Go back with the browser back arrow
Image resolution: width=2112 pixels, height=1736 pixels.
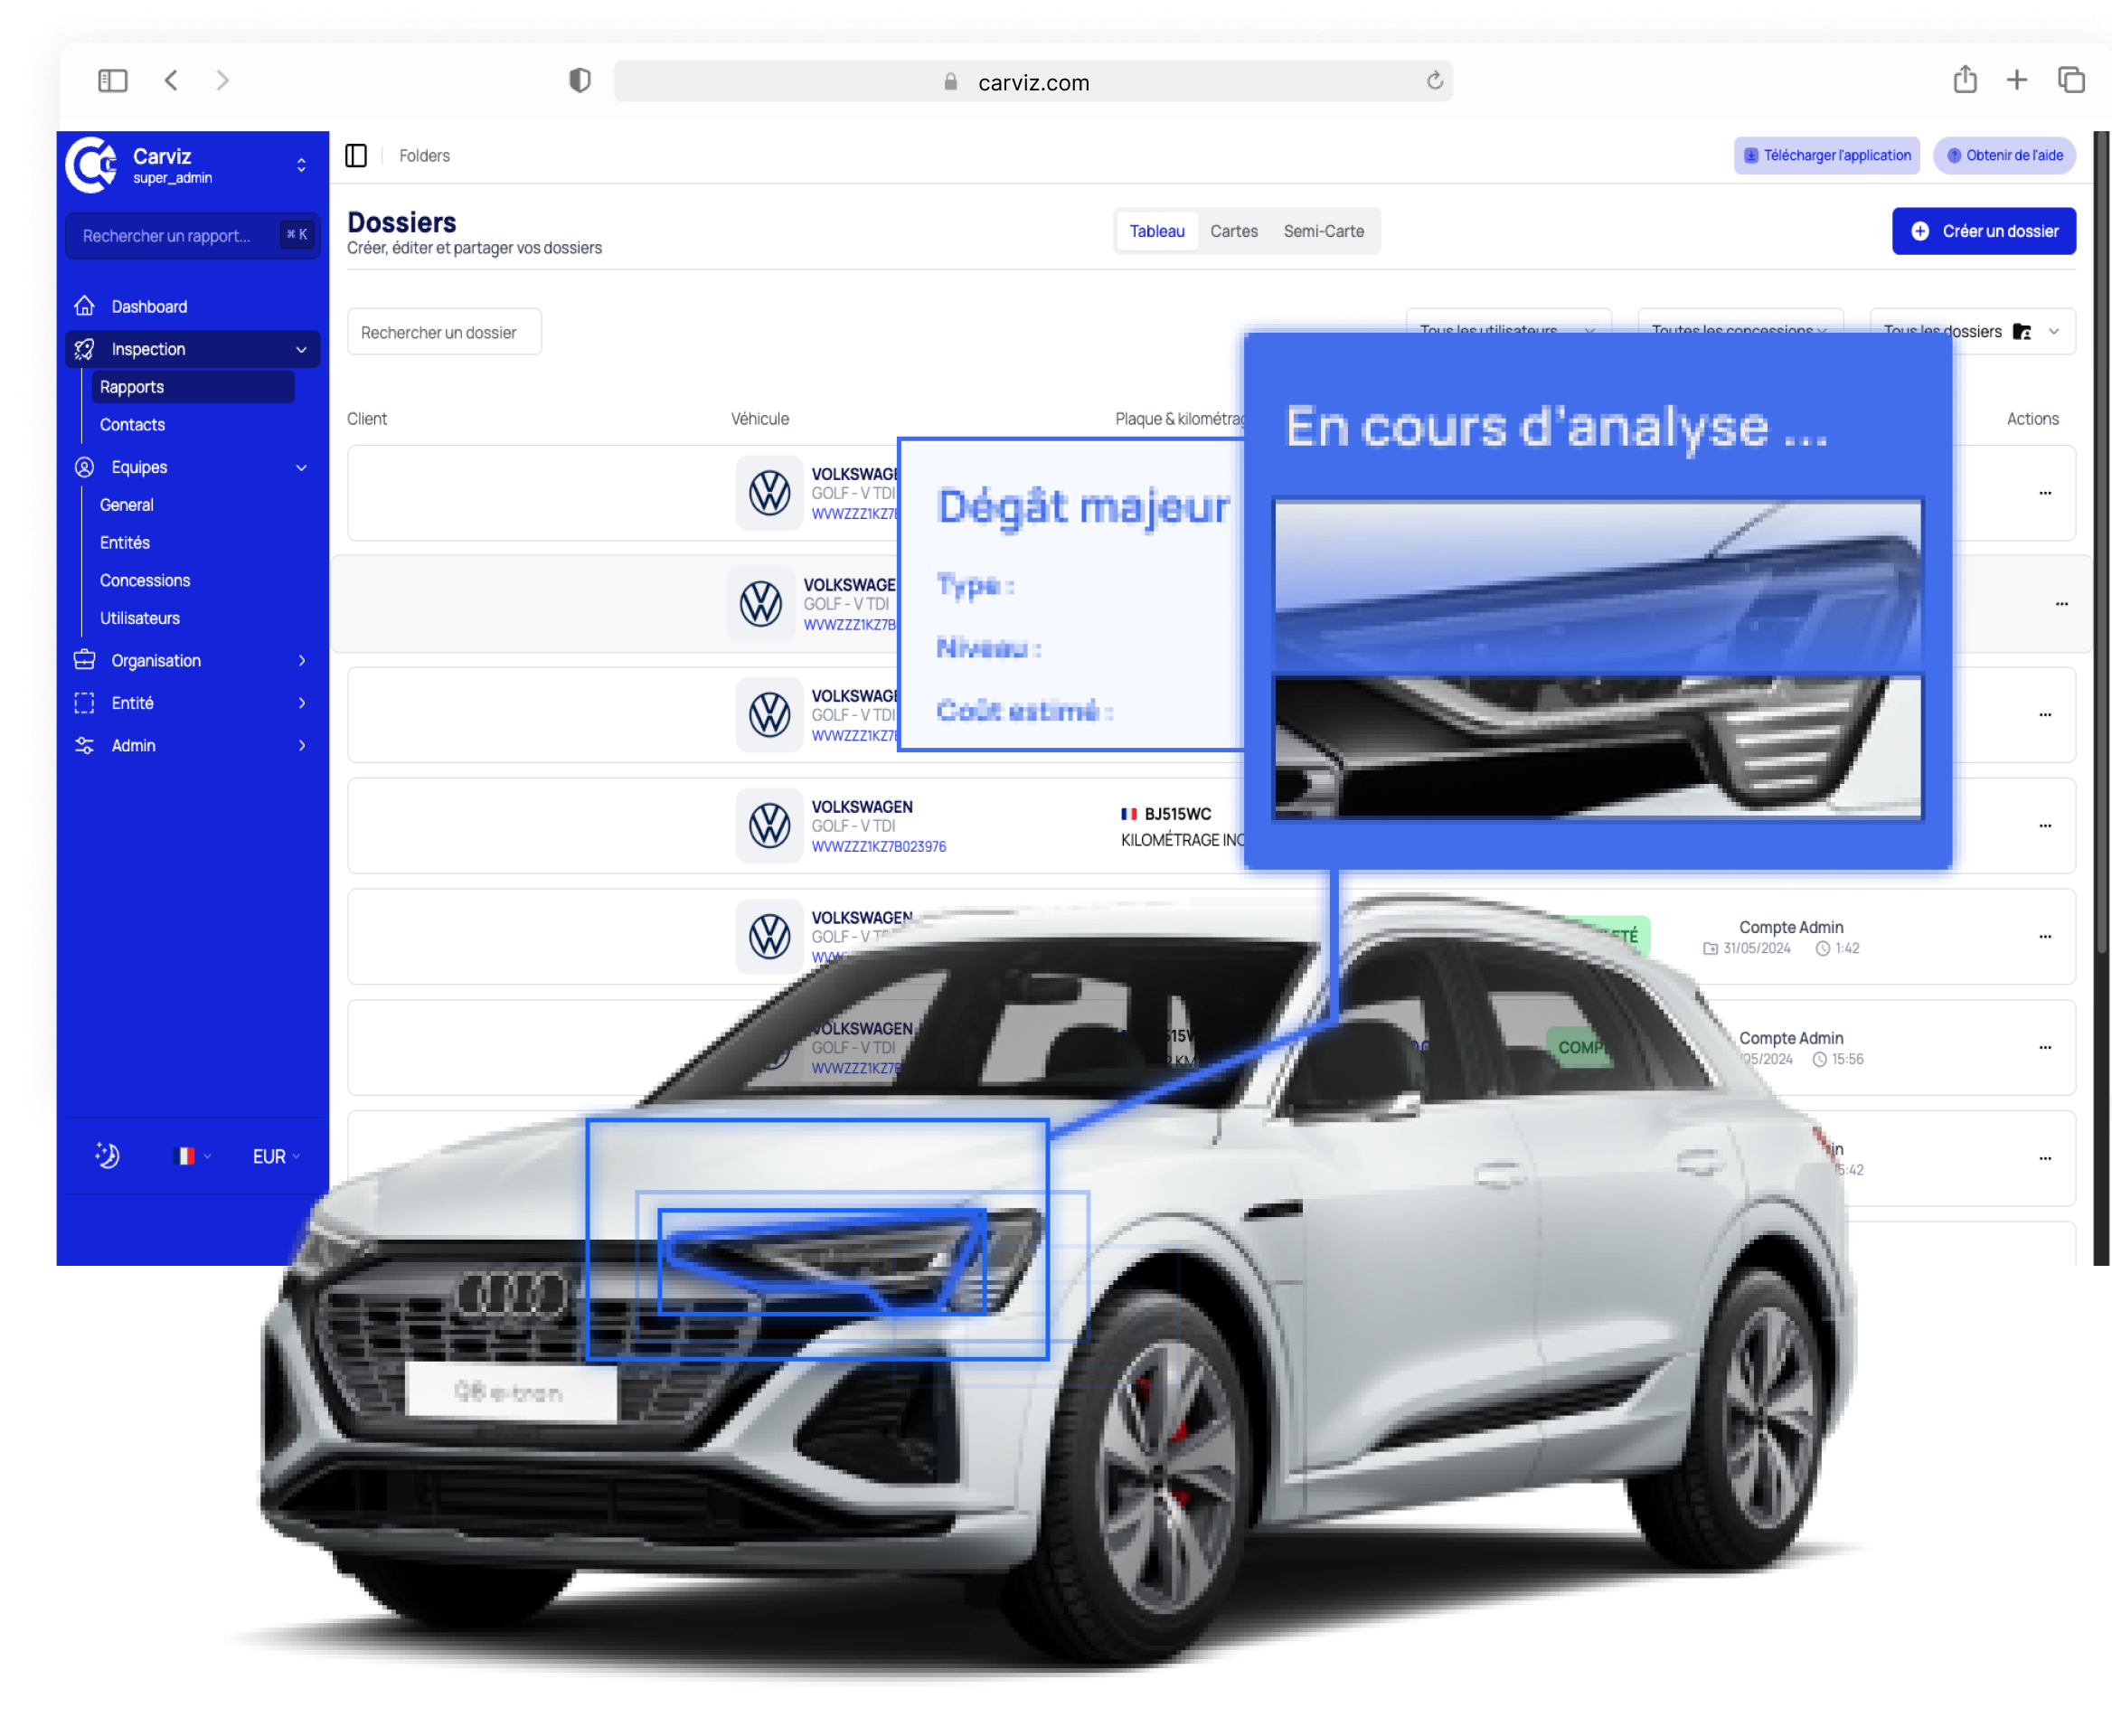coord(171,80)
